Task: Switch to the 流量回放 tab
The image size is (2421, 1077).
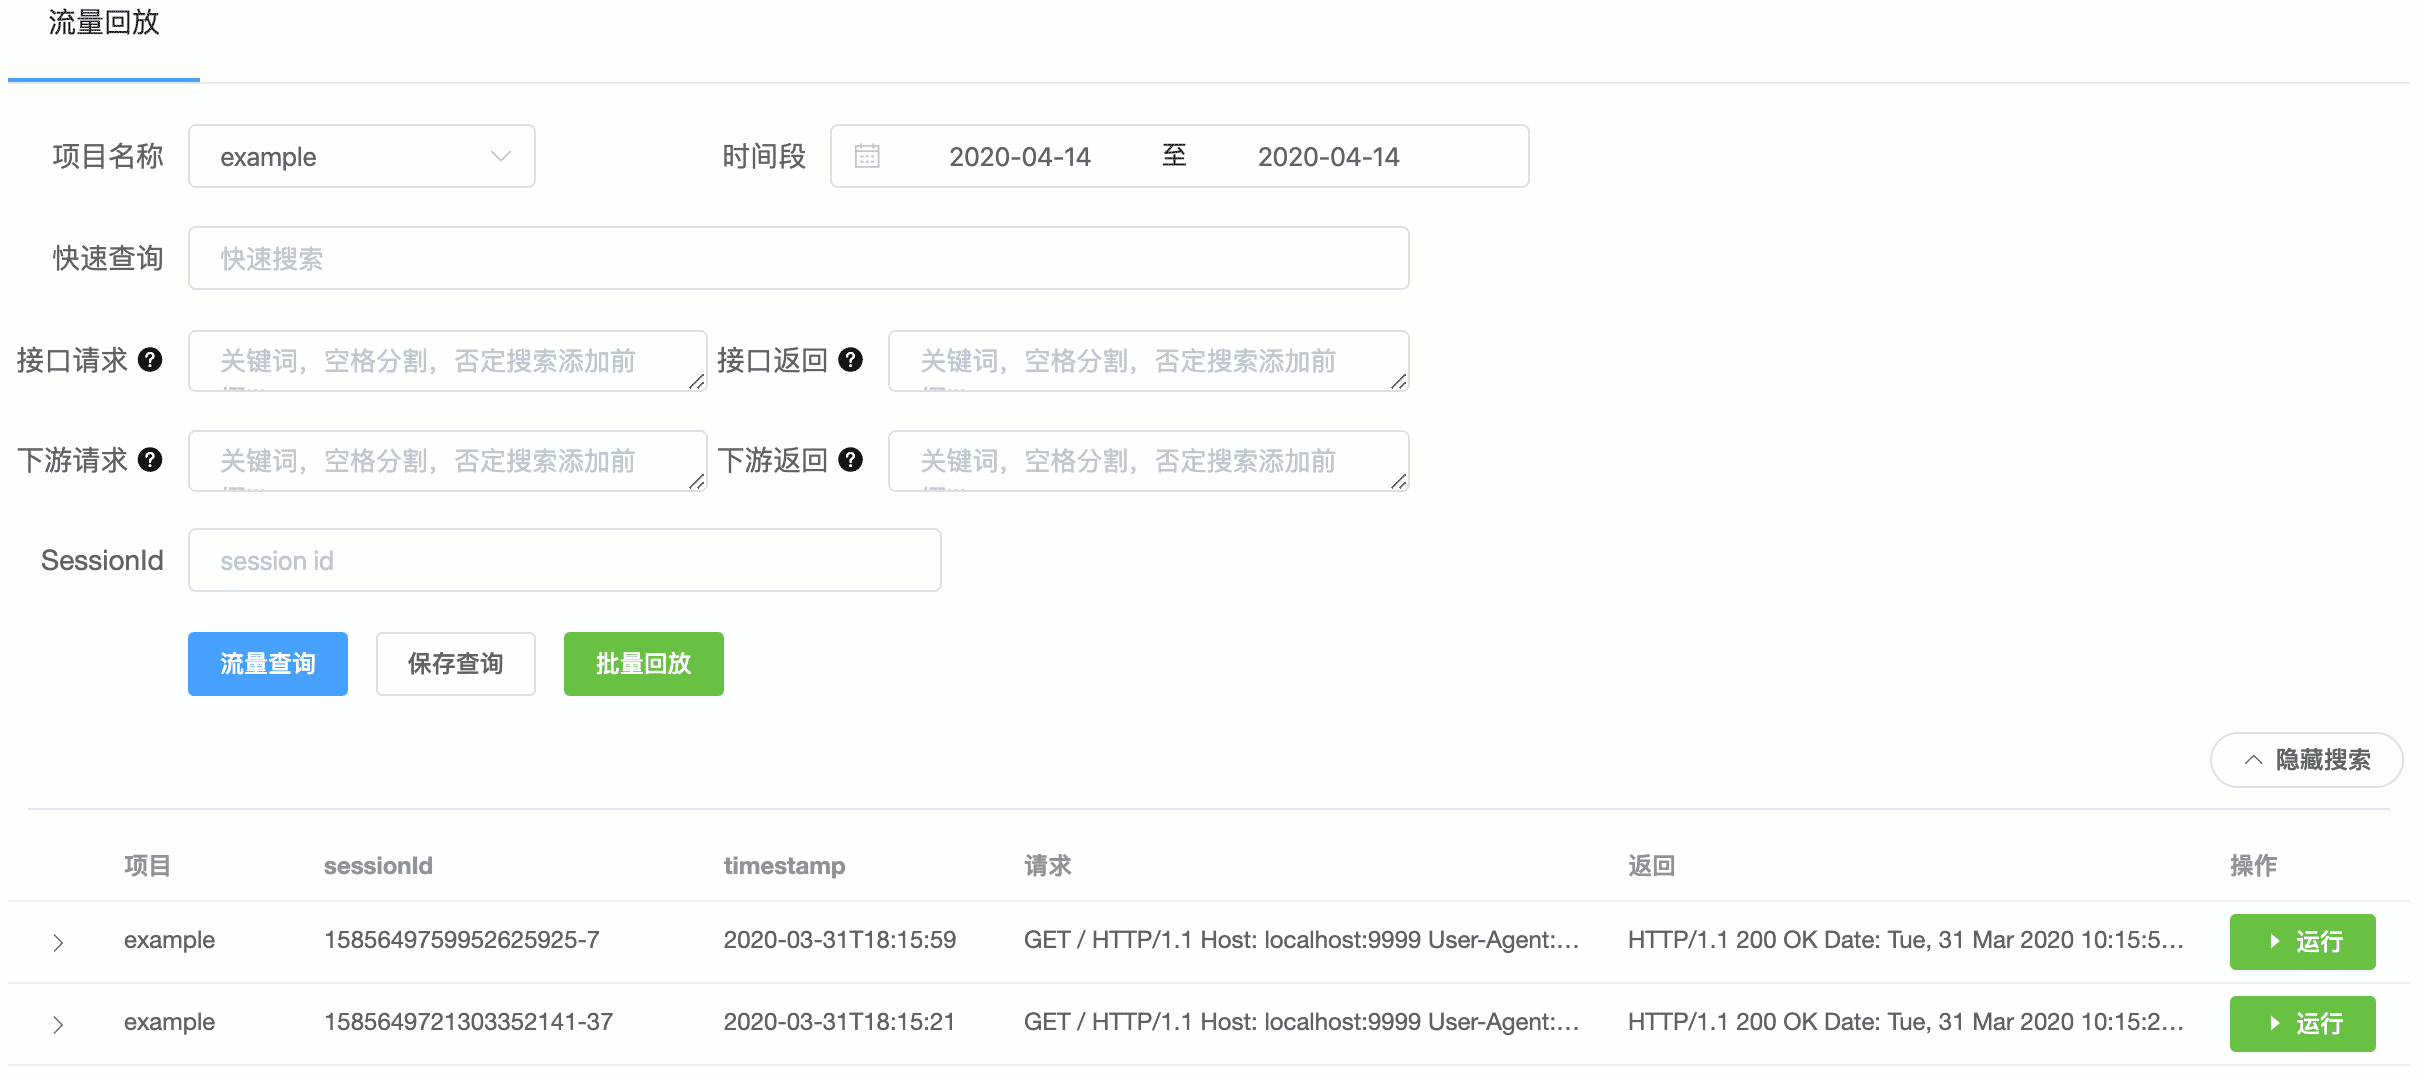Action: [101, 23]
